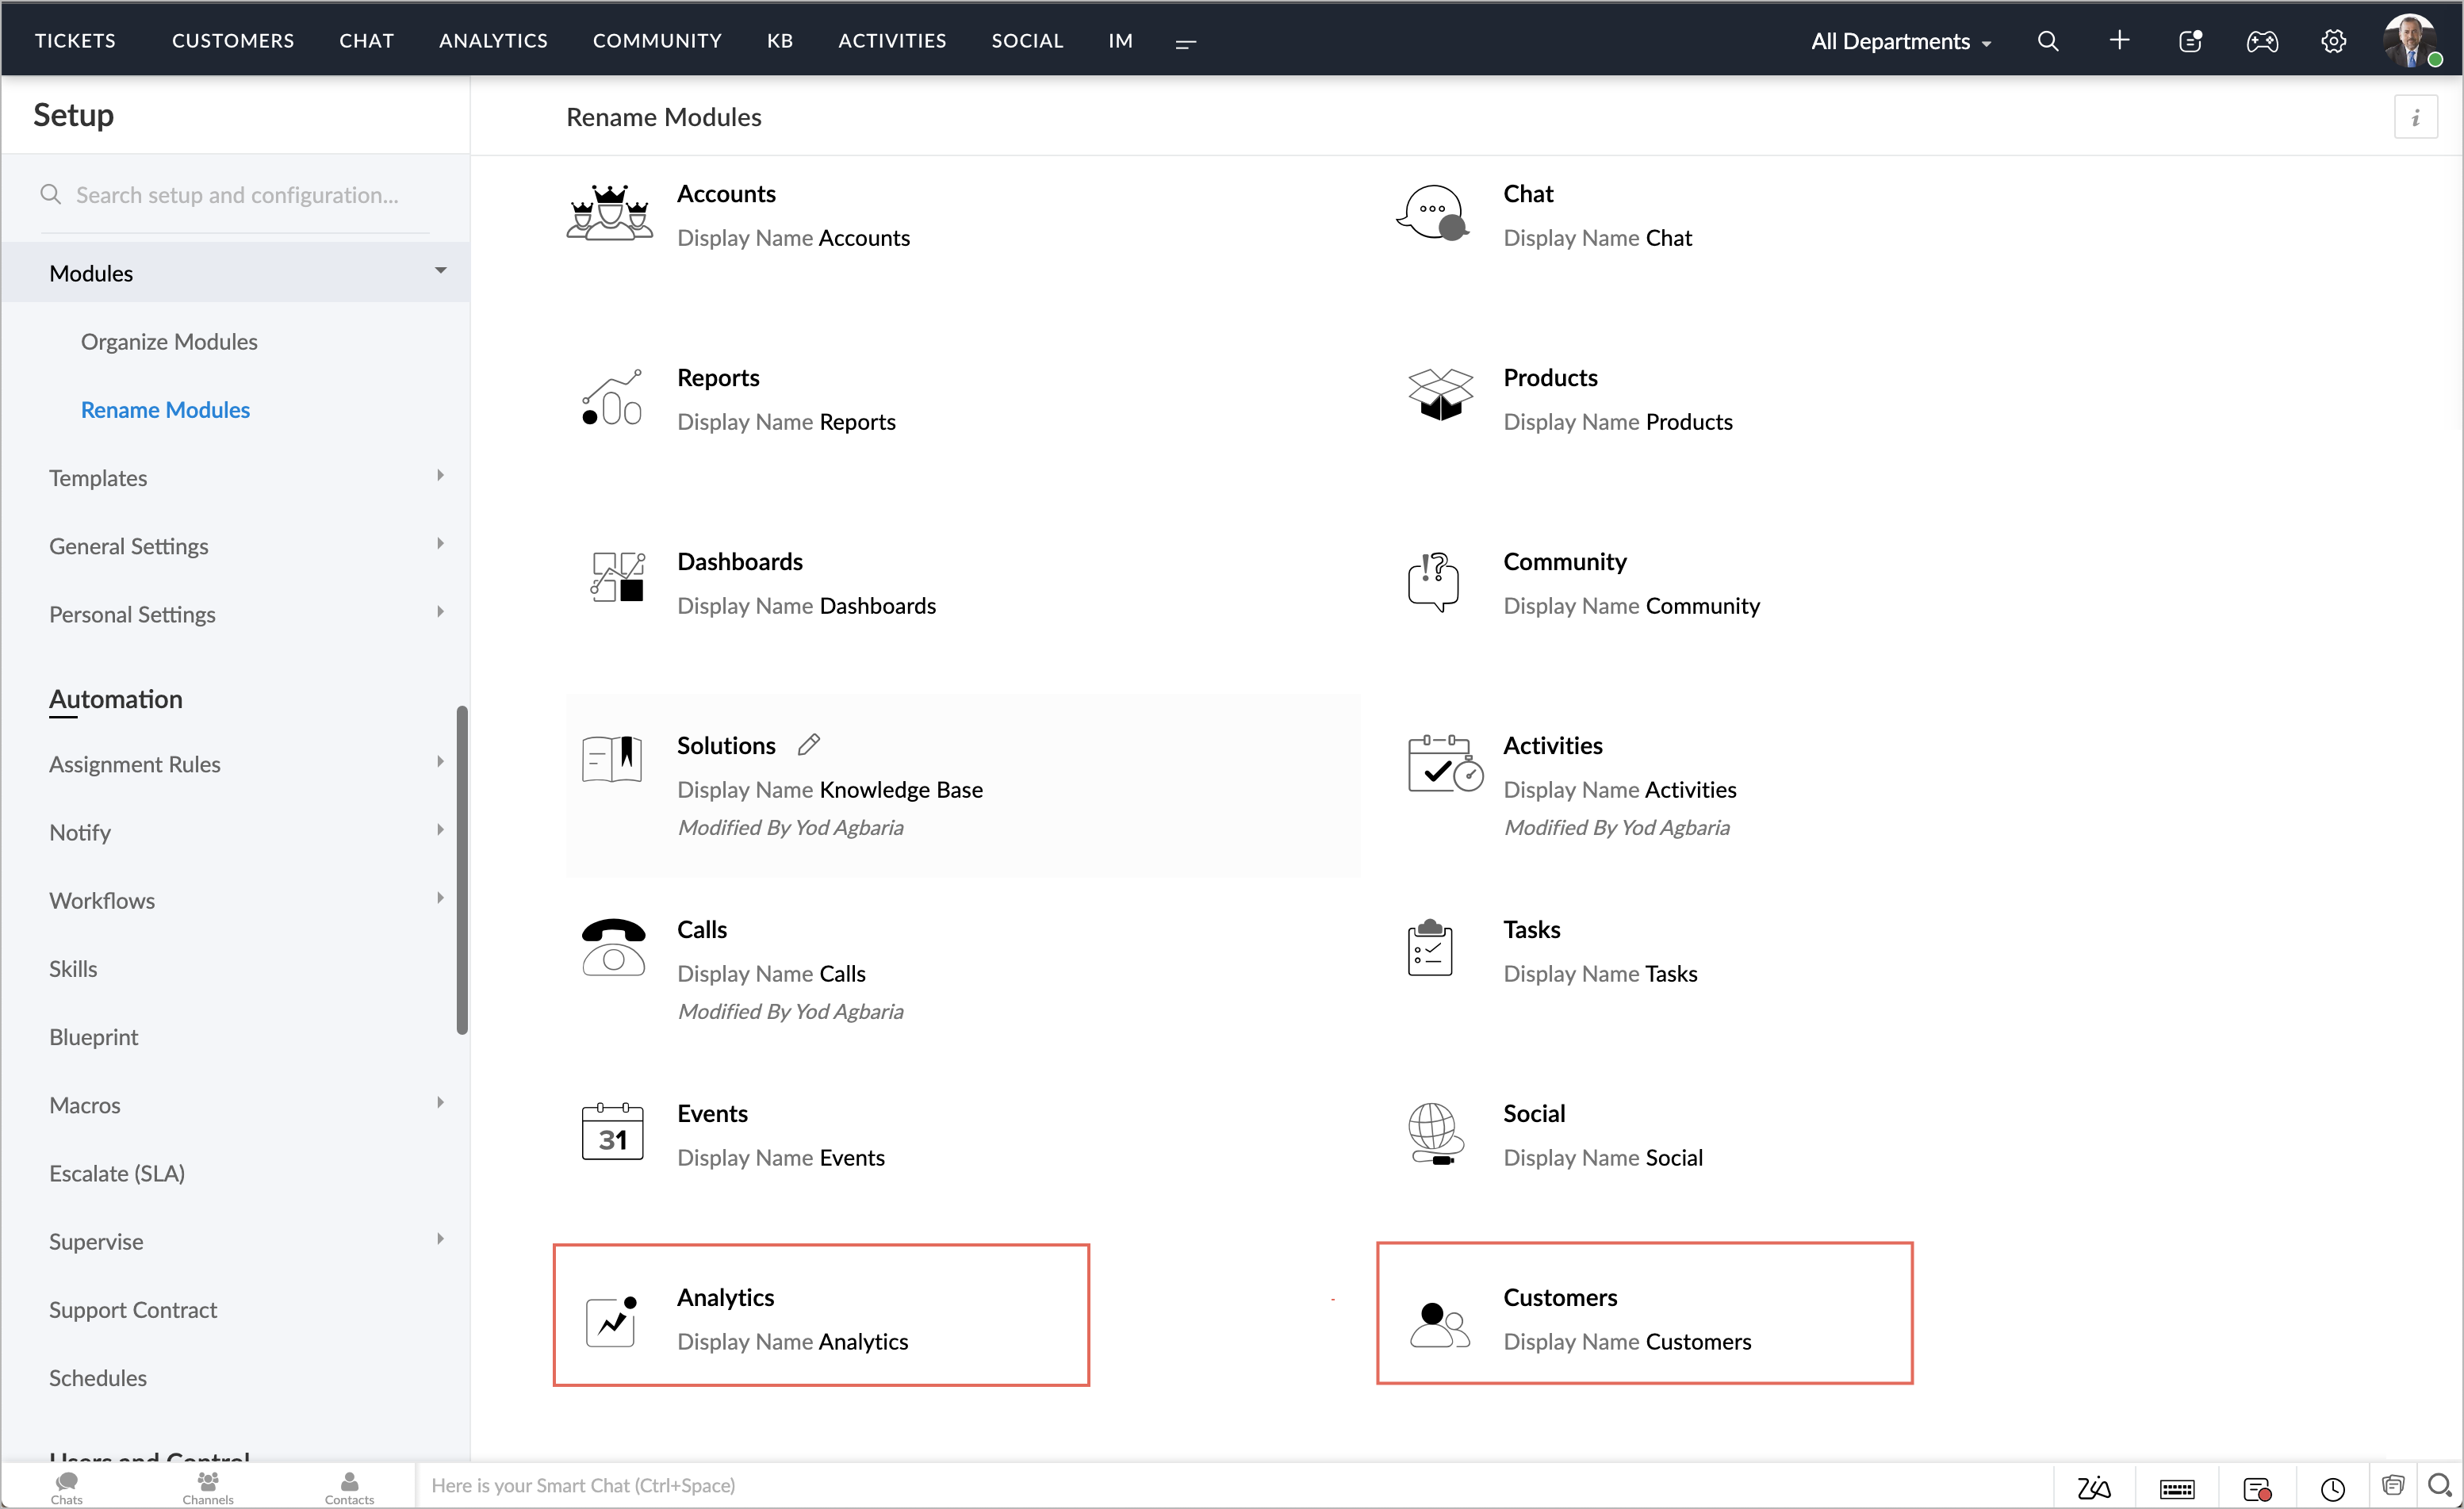Open the All Departments dropdown
2464x1509 pixels.
click(1900, 41)
